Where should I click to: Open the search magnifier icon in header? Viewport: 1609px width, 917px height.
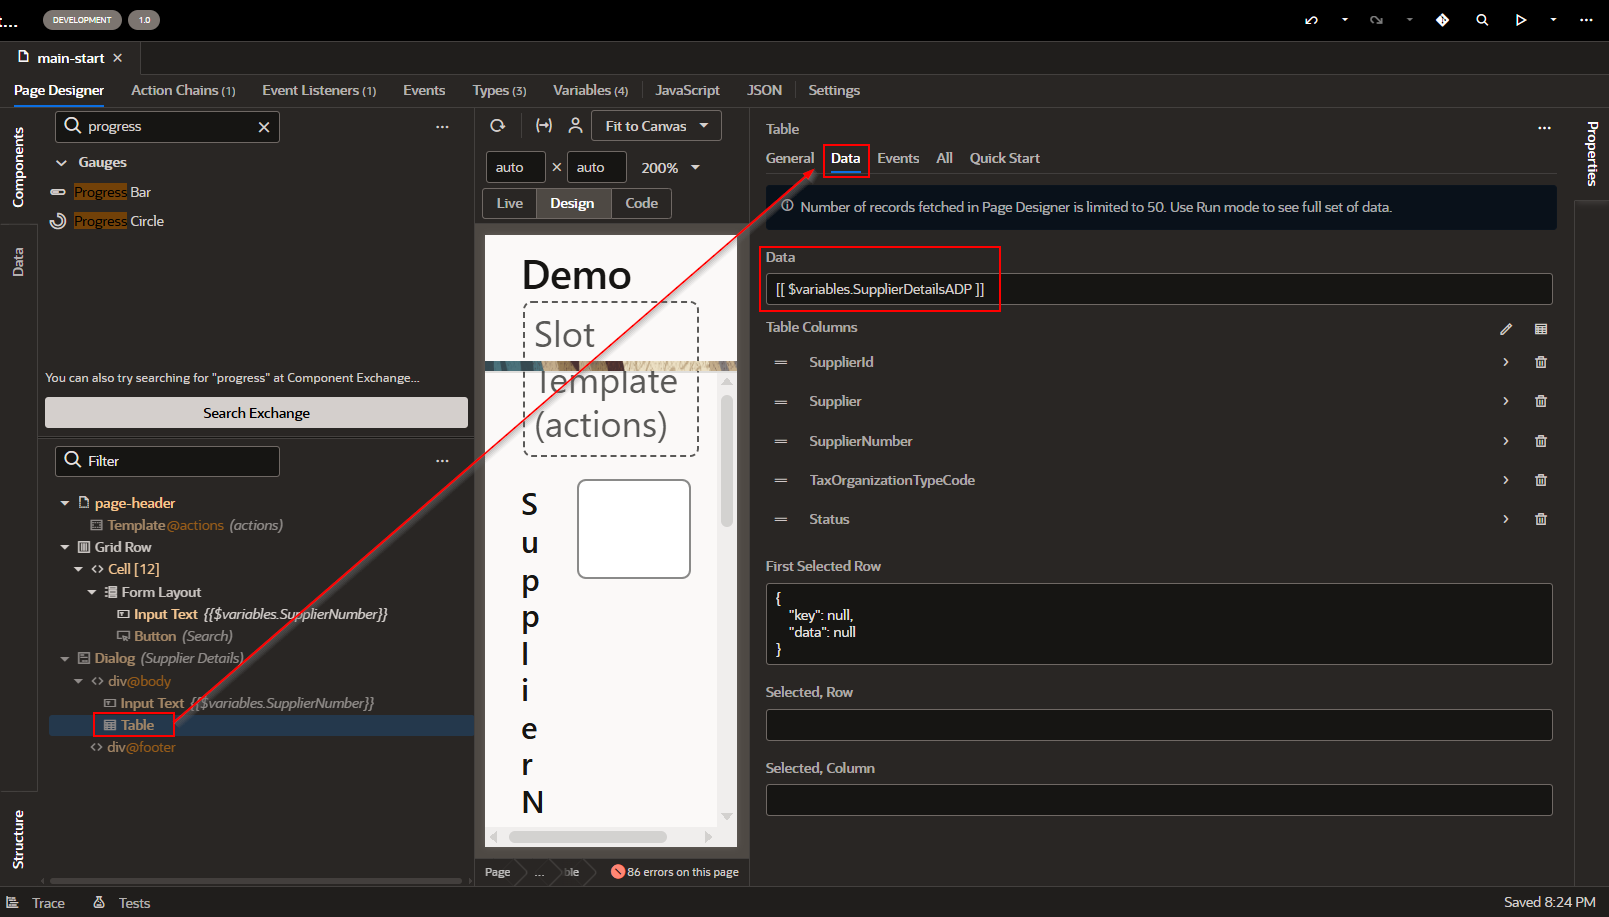click(1482, 20)
